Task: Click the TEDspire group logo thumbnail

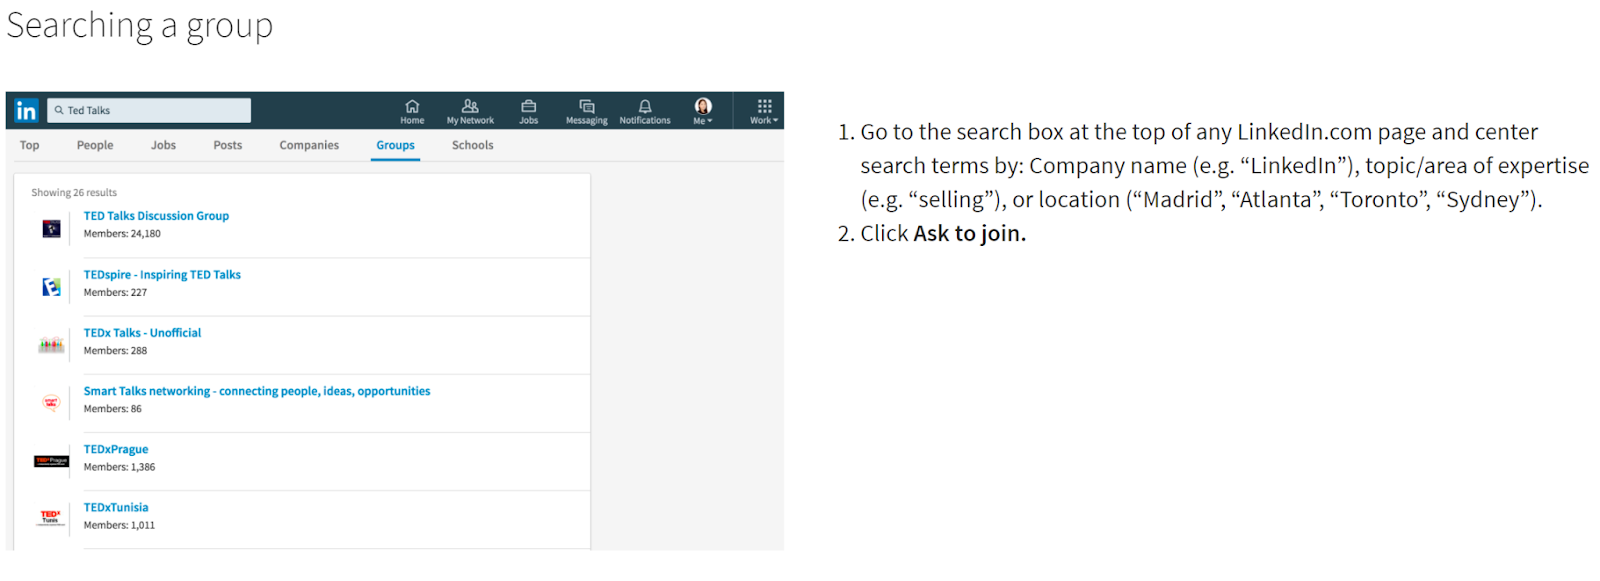Action: coord(51,287)
